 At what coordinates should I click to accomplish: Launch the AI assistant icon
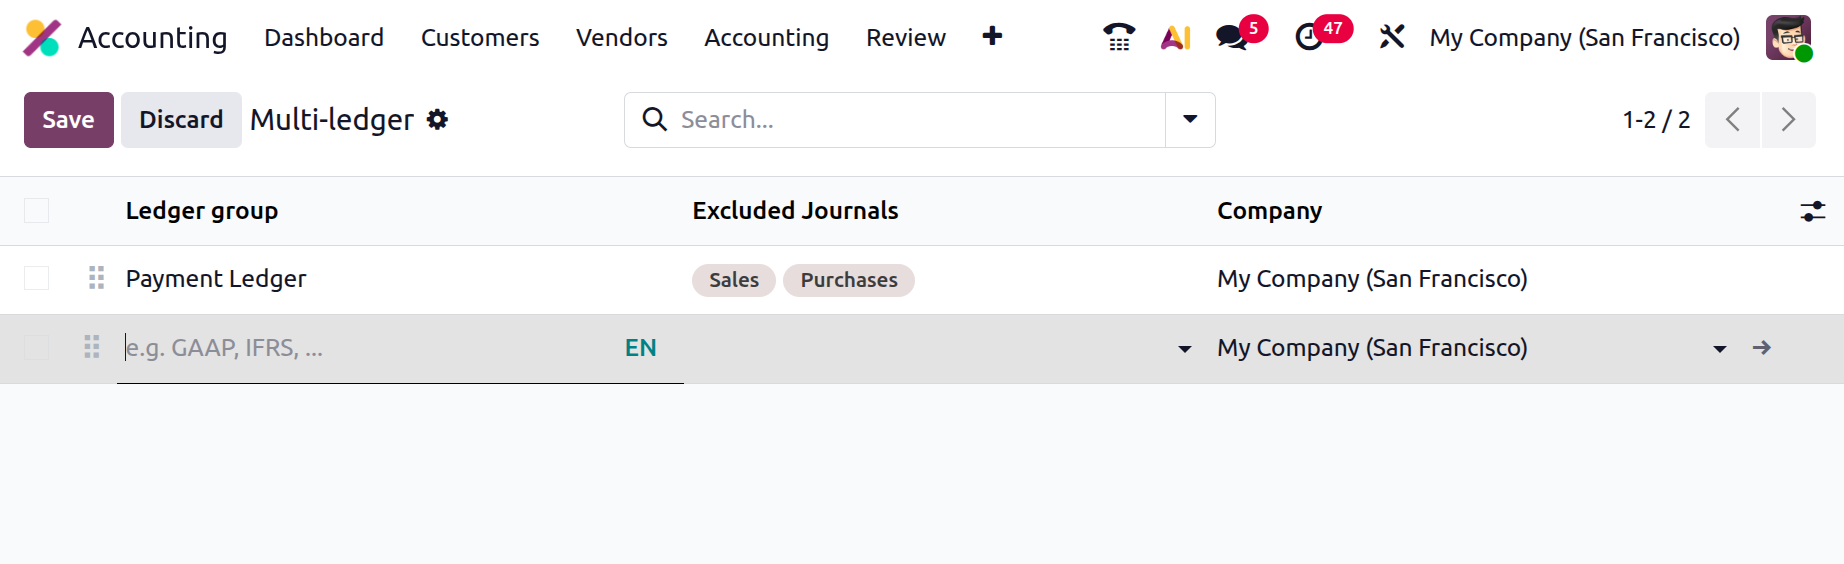(x=1176, y=38)
